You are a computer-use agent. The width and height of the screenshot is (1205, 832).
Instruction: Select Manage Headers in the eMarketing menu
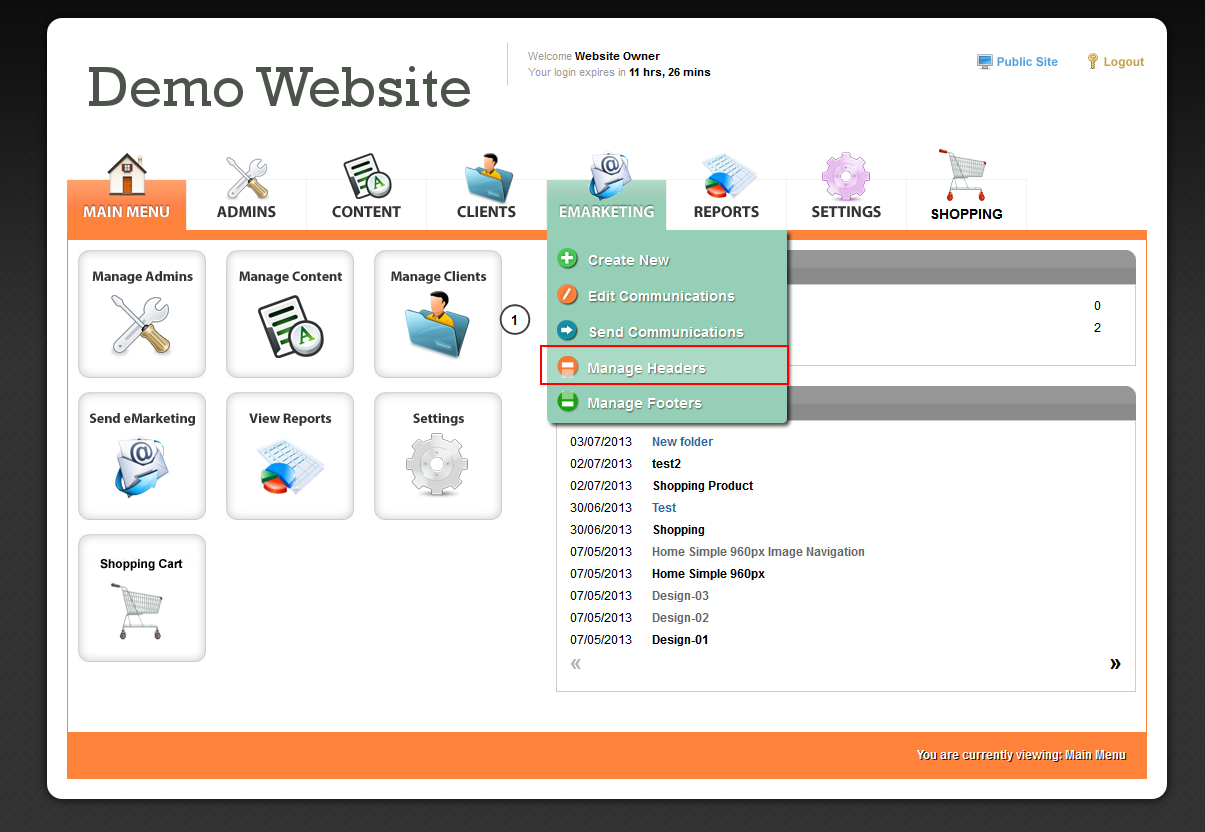(x=646, y=368)
